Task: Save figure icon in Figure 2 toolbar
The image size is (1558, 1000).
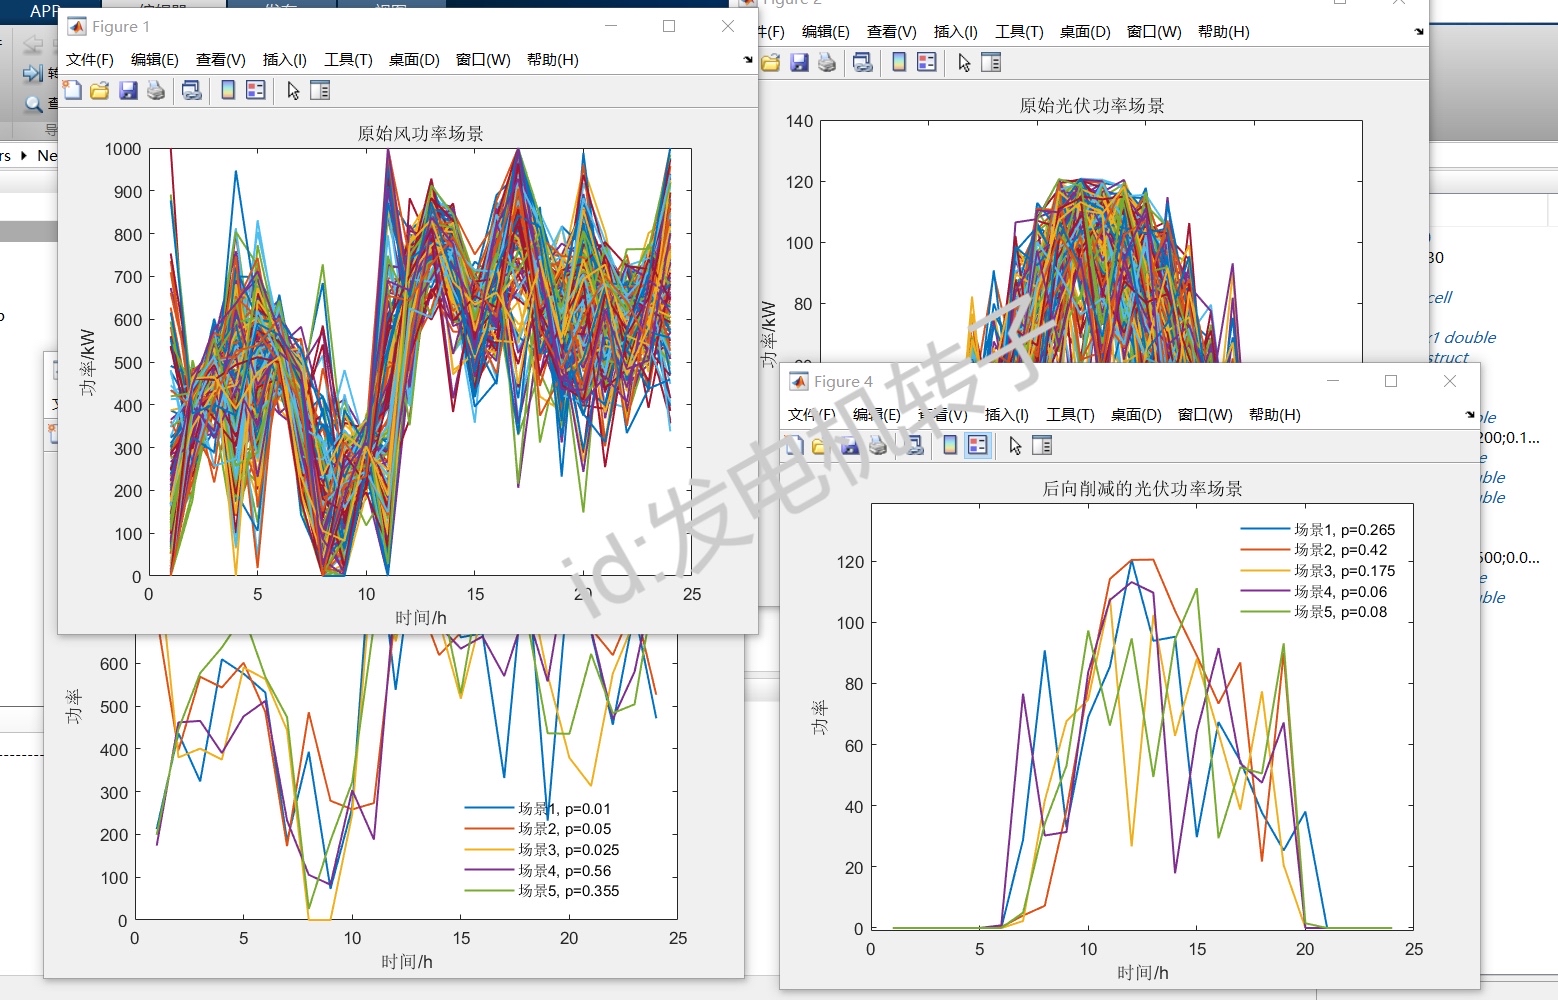Action: coord(799,63)
